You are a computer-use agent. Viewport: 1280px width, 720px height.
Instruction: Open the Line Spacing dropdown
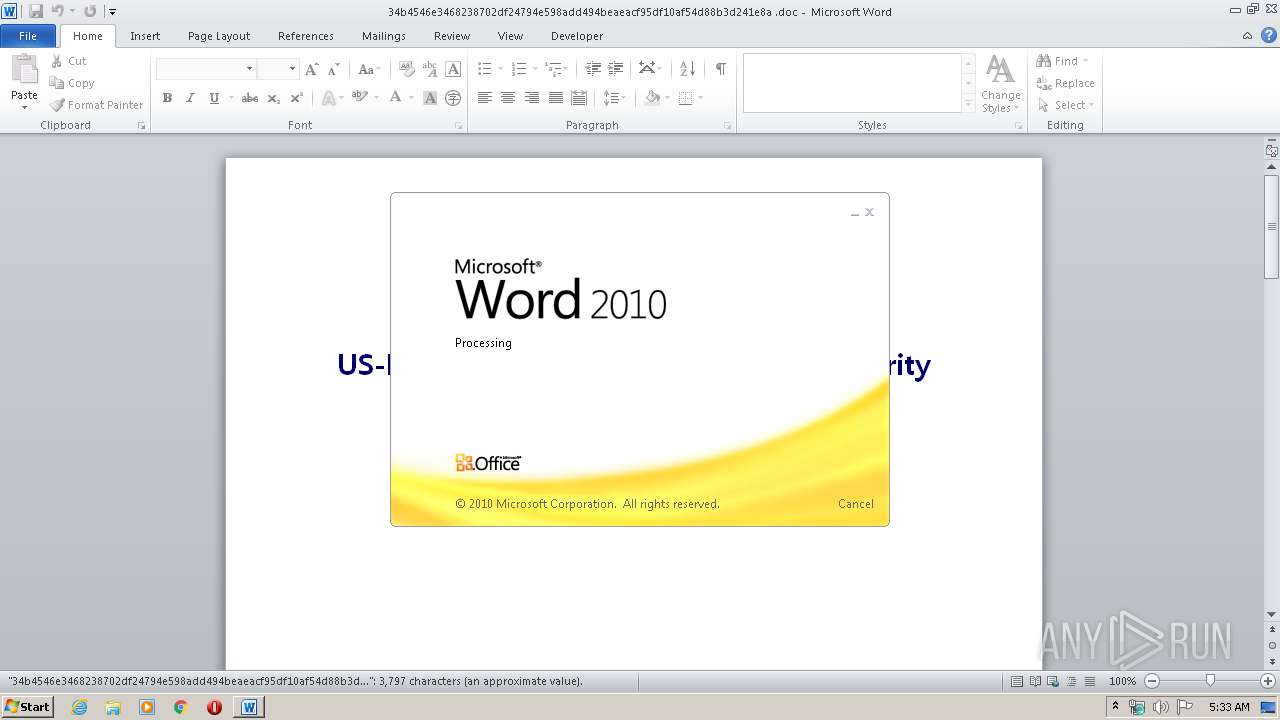614,98
